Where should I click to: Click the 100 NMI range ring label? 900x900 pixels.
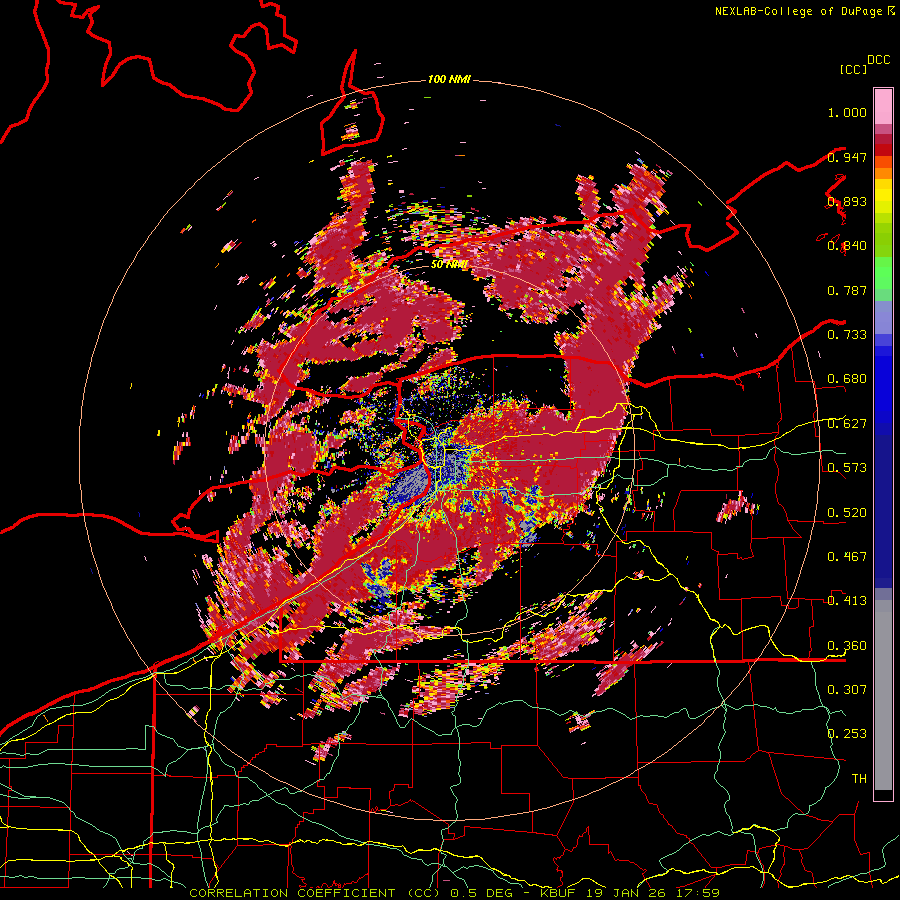pyautogui.click(x=449, y=79)
